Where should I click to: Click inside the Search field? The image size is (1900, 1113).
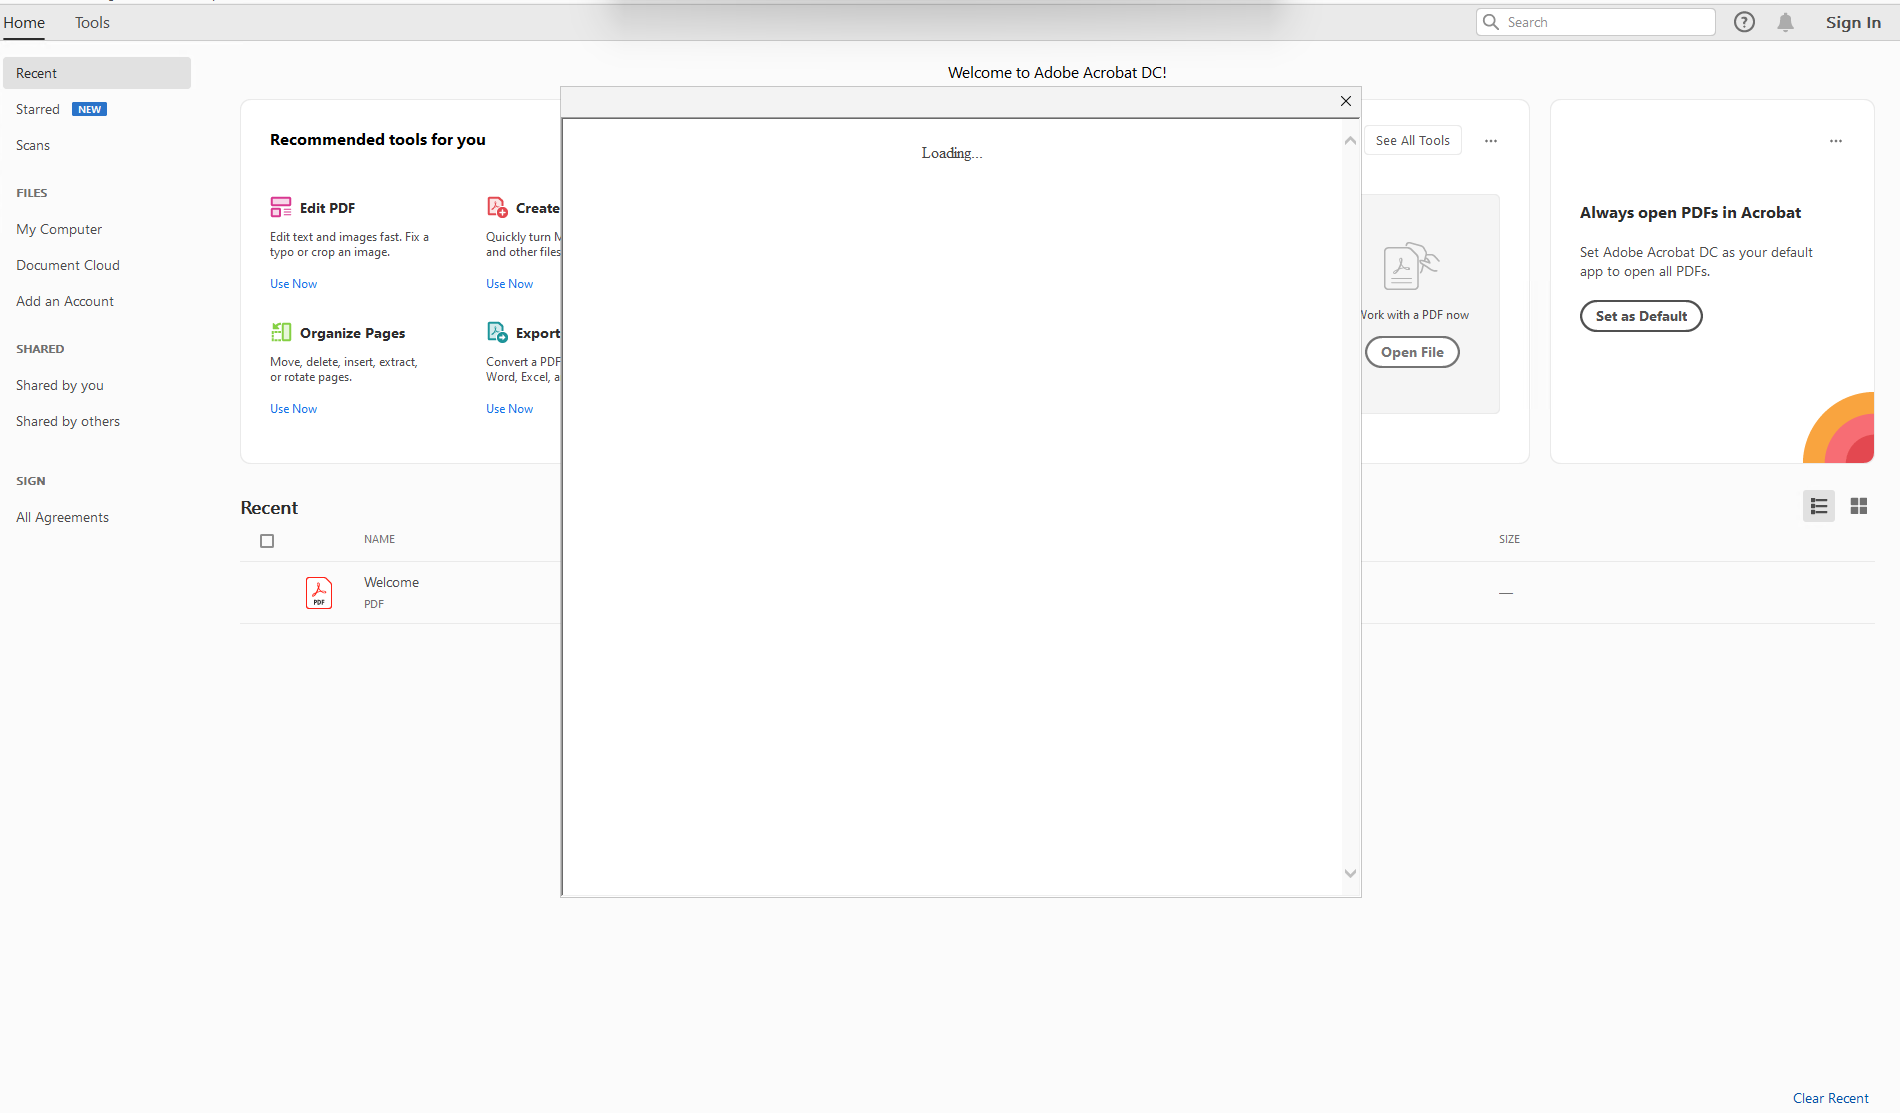coord(1595,21)
